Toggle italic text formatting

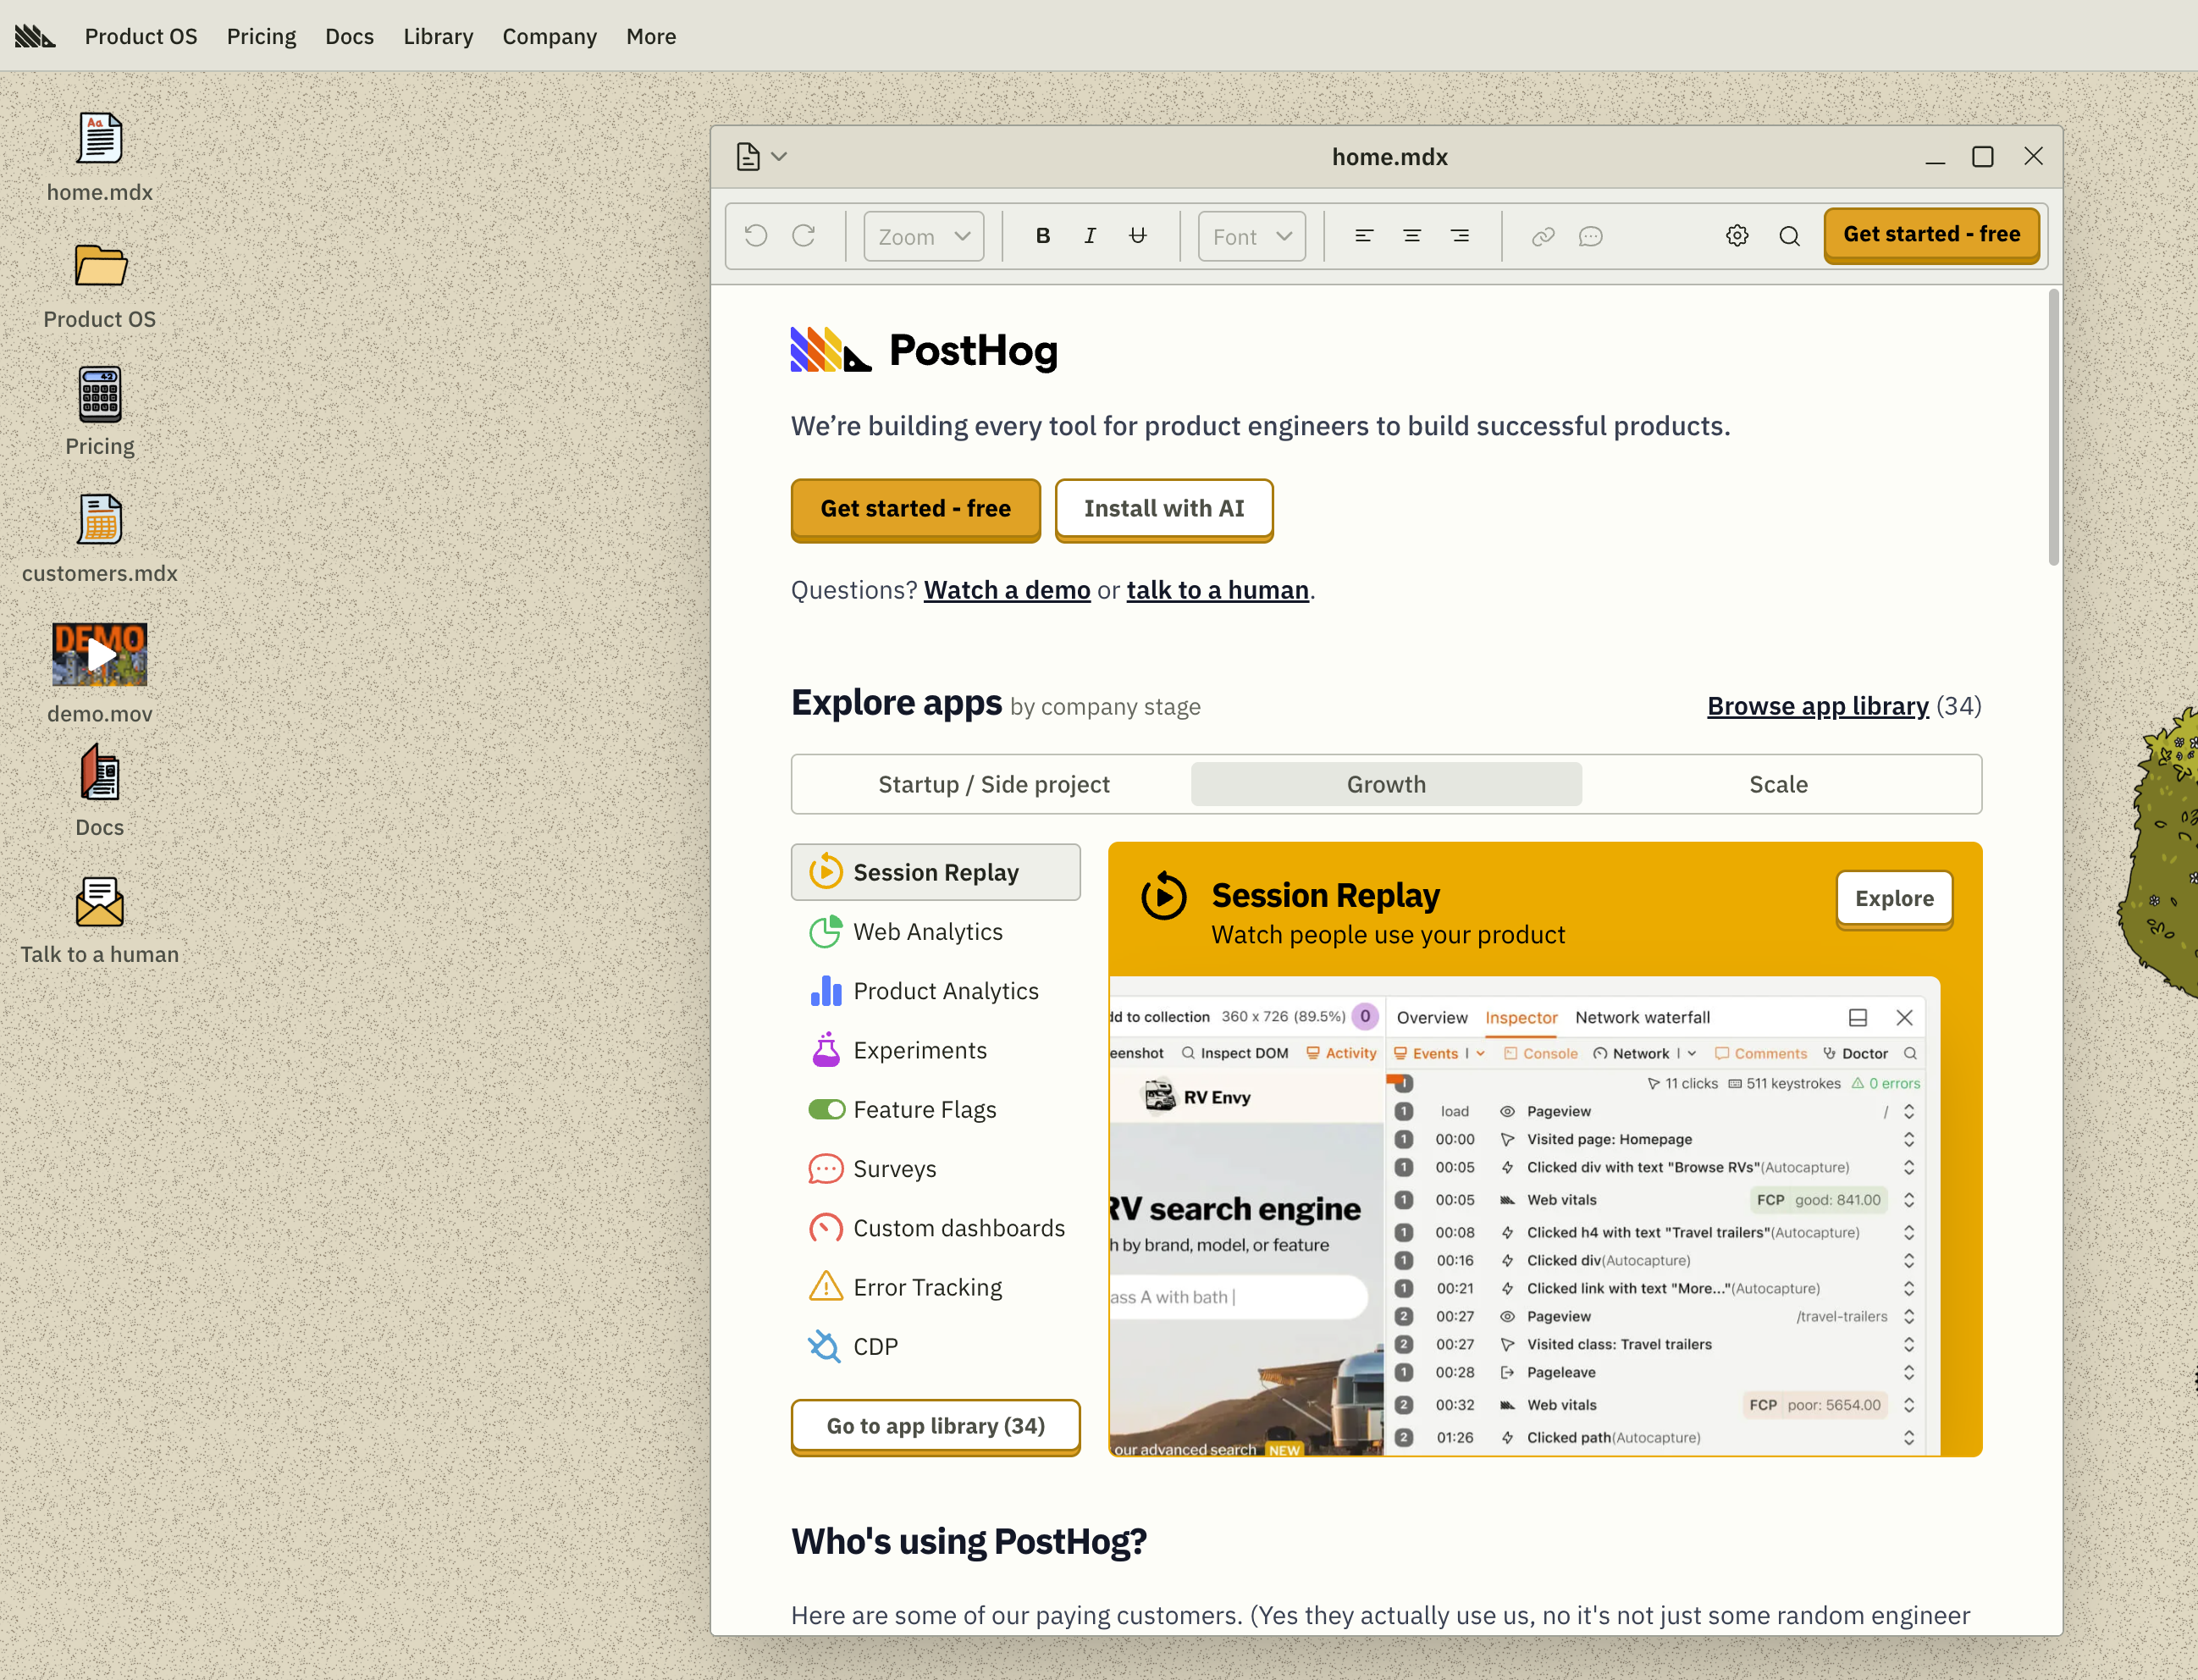[x=1090, y=236]
